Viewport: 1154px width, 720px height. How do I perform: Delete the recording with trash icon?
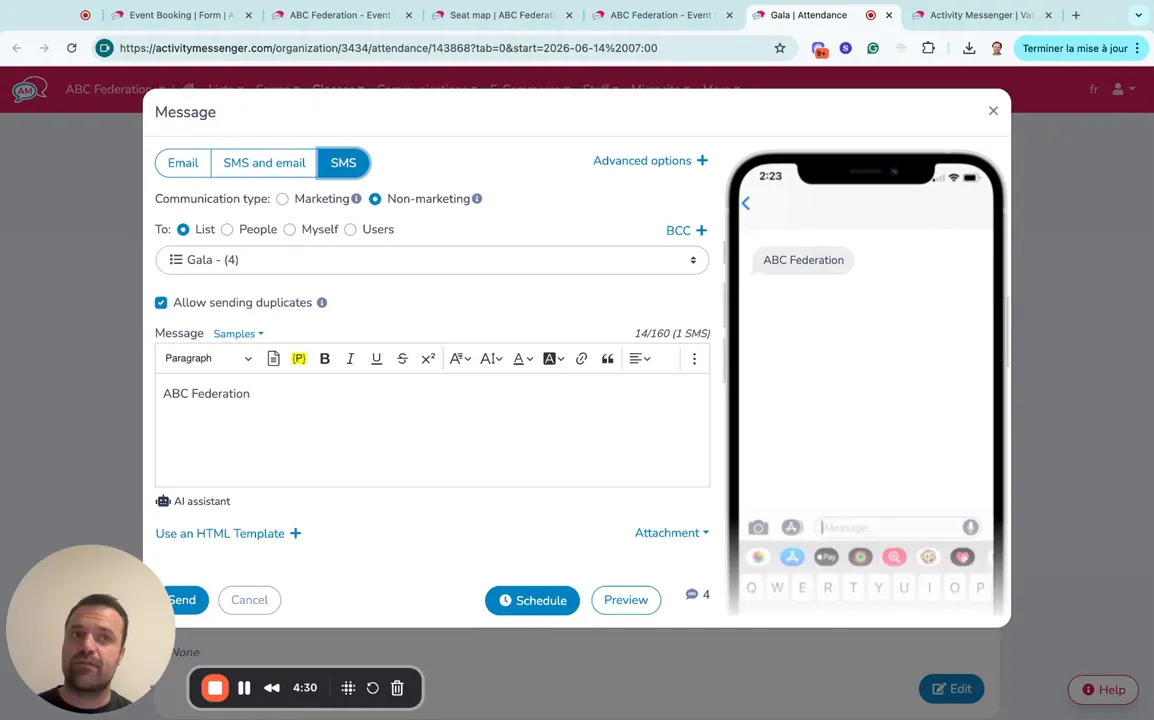point(397,688)
